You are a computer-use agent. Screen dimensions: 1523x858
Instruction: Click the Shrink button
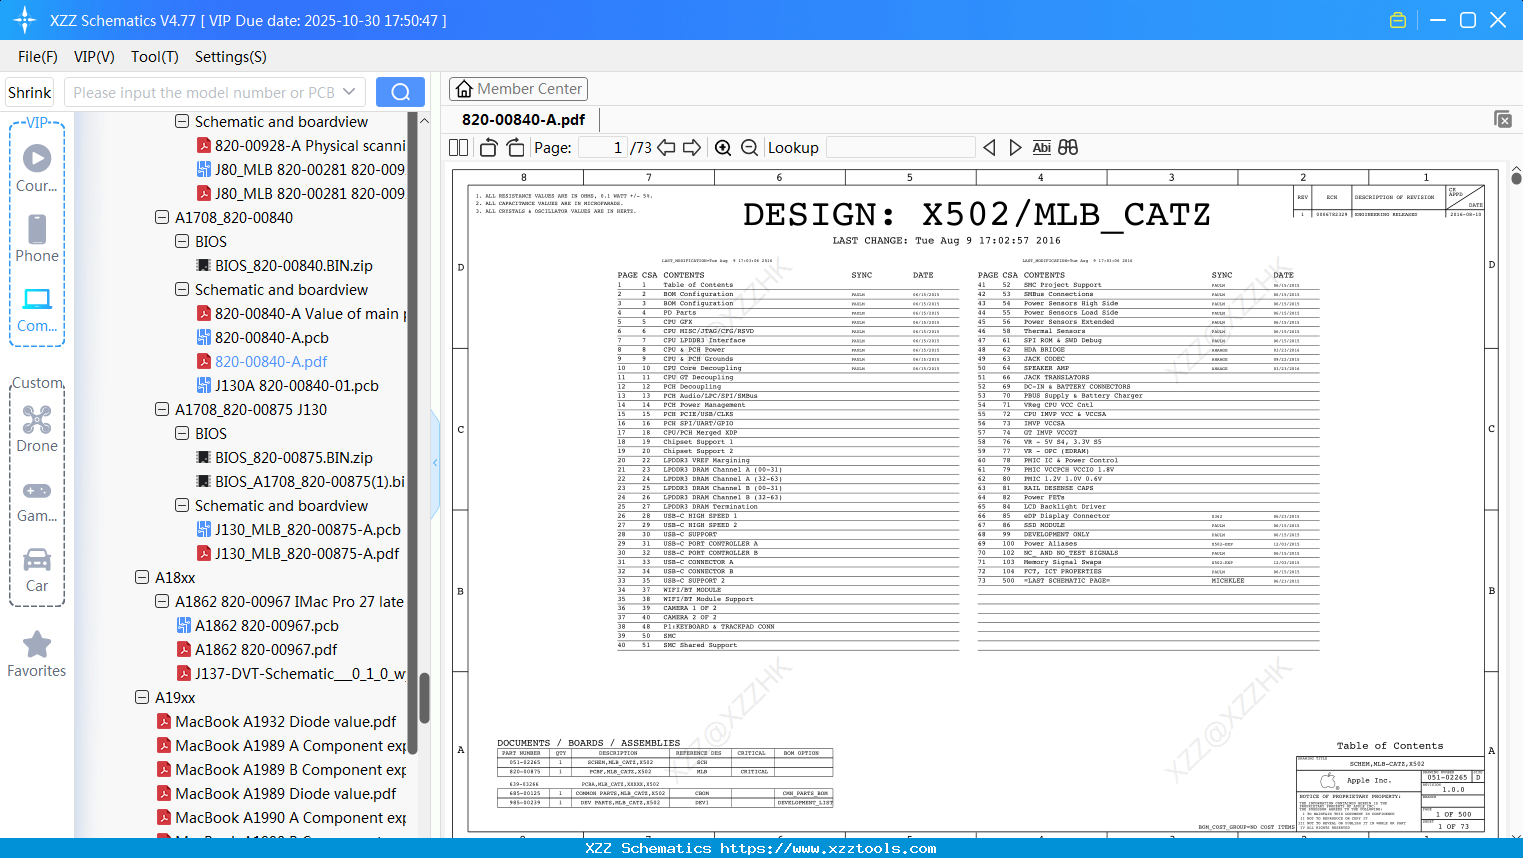[30, 92]
